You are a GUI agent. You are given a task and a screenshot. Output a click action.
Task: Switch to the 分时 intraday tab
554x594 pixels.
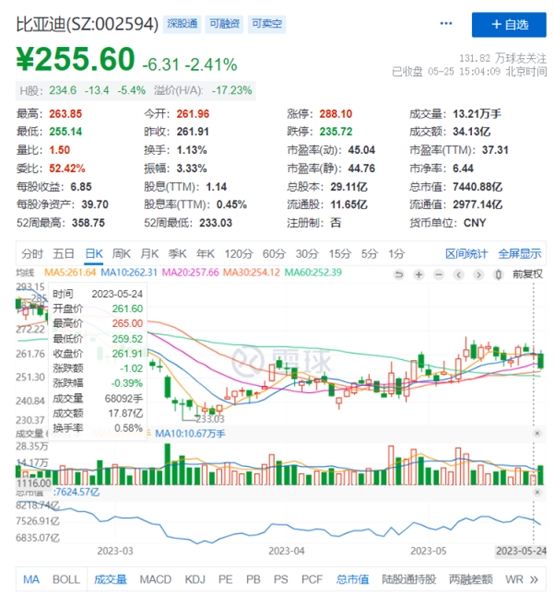[32, 253]
